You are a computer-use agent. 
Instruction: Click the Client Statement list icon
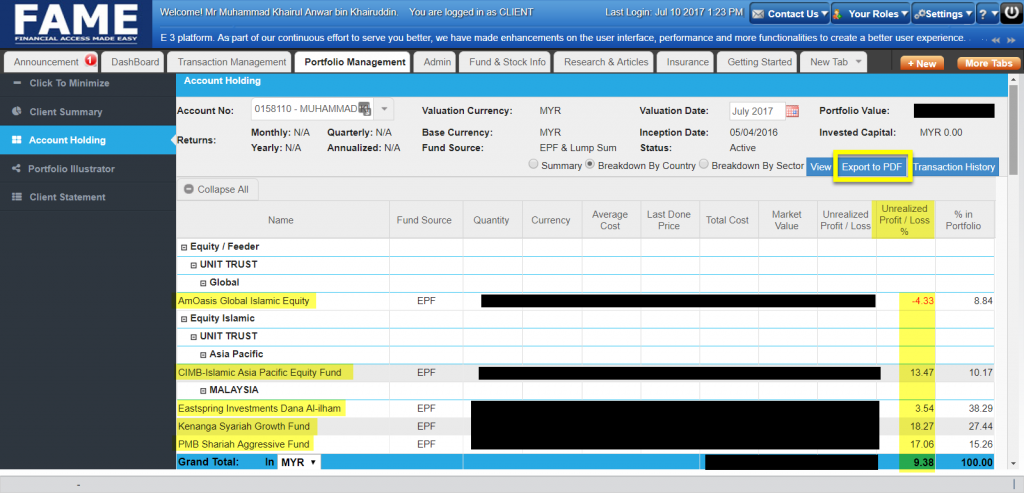click(16, 197)
